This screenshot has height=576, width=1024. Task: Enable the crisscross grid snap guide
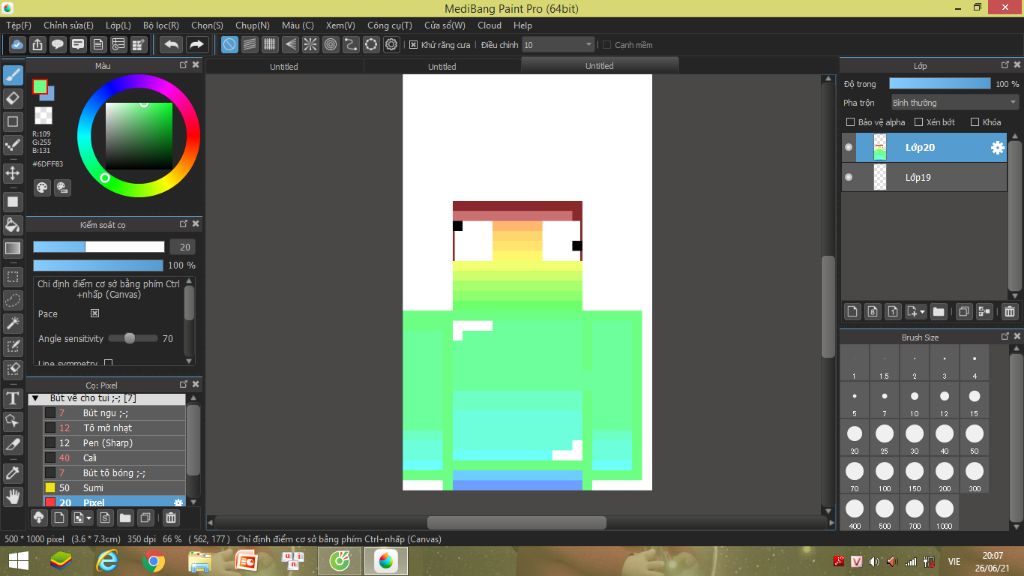coord(270,44)
